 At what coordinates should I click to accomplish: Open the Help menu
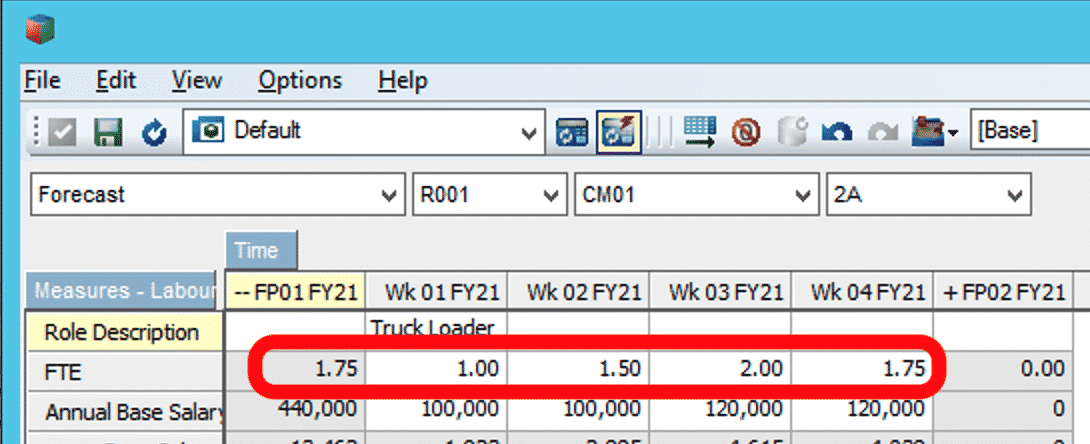(x=402, y=81)
